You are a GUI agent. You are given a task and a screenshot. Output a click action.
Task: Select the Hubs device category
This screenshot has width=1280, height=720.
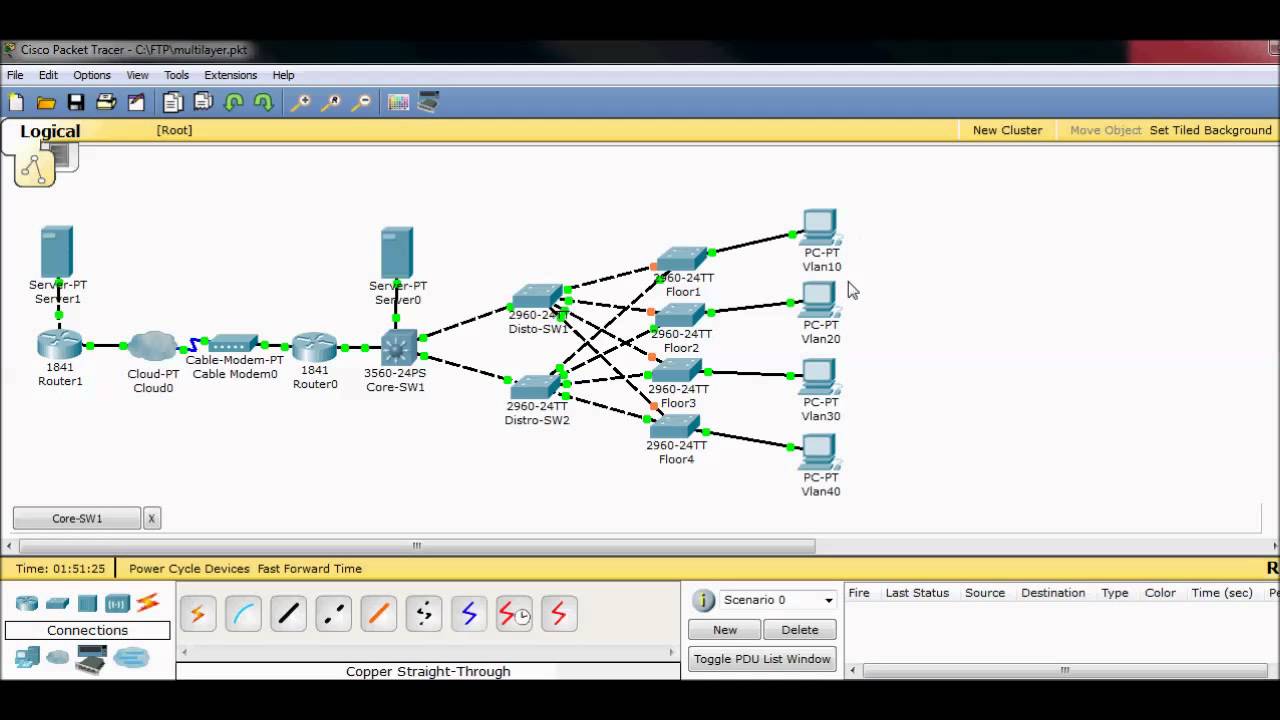[x=87, y=603]
